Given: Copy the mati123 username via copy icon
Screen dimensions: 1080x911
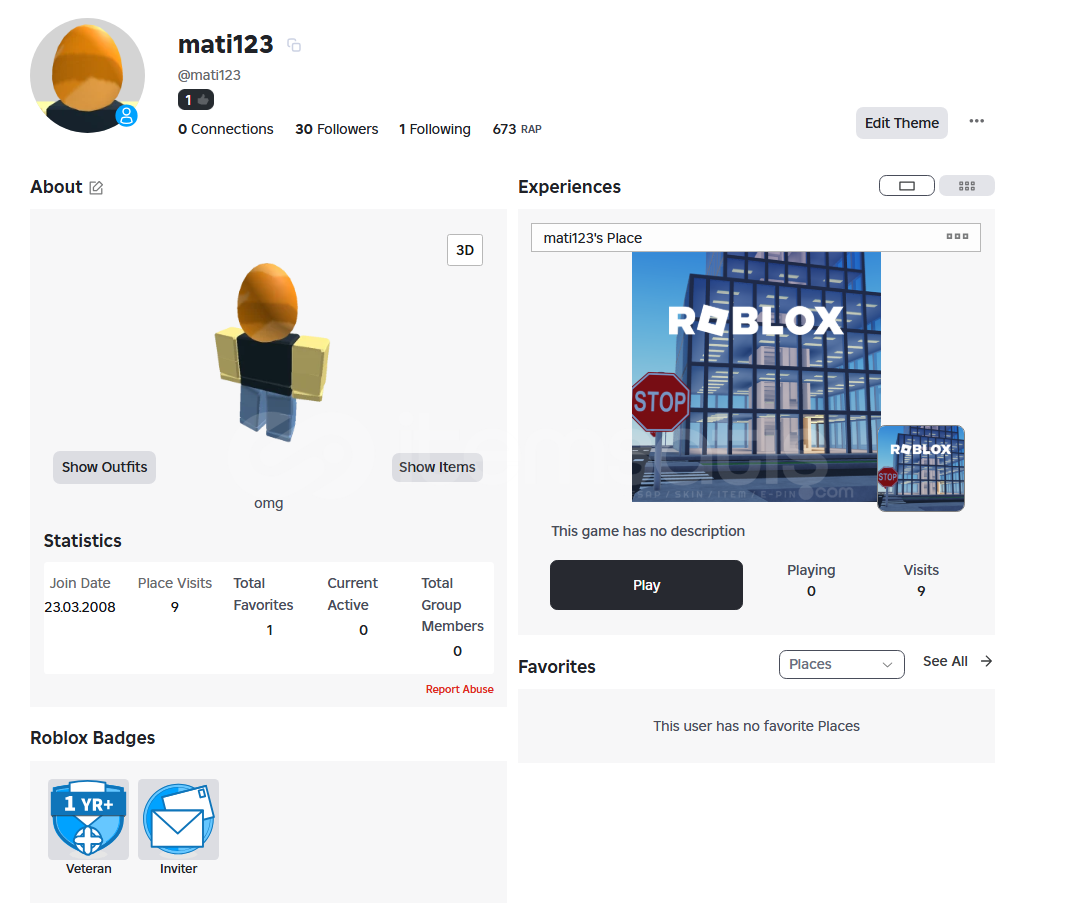Looking at the screenshot, I should tap(294, 45).
